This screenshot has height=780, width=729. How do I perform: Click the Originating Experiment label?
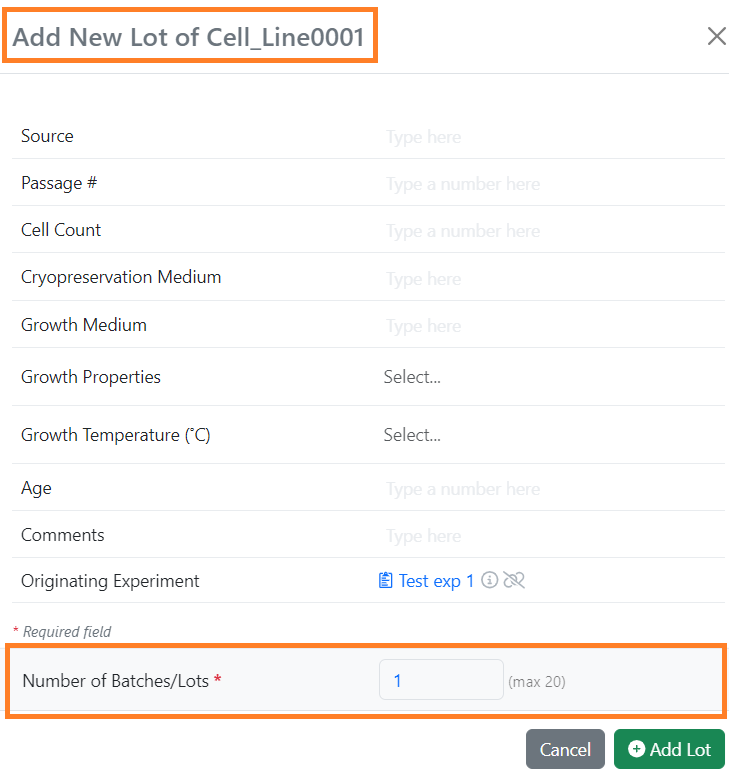point(110,581)
